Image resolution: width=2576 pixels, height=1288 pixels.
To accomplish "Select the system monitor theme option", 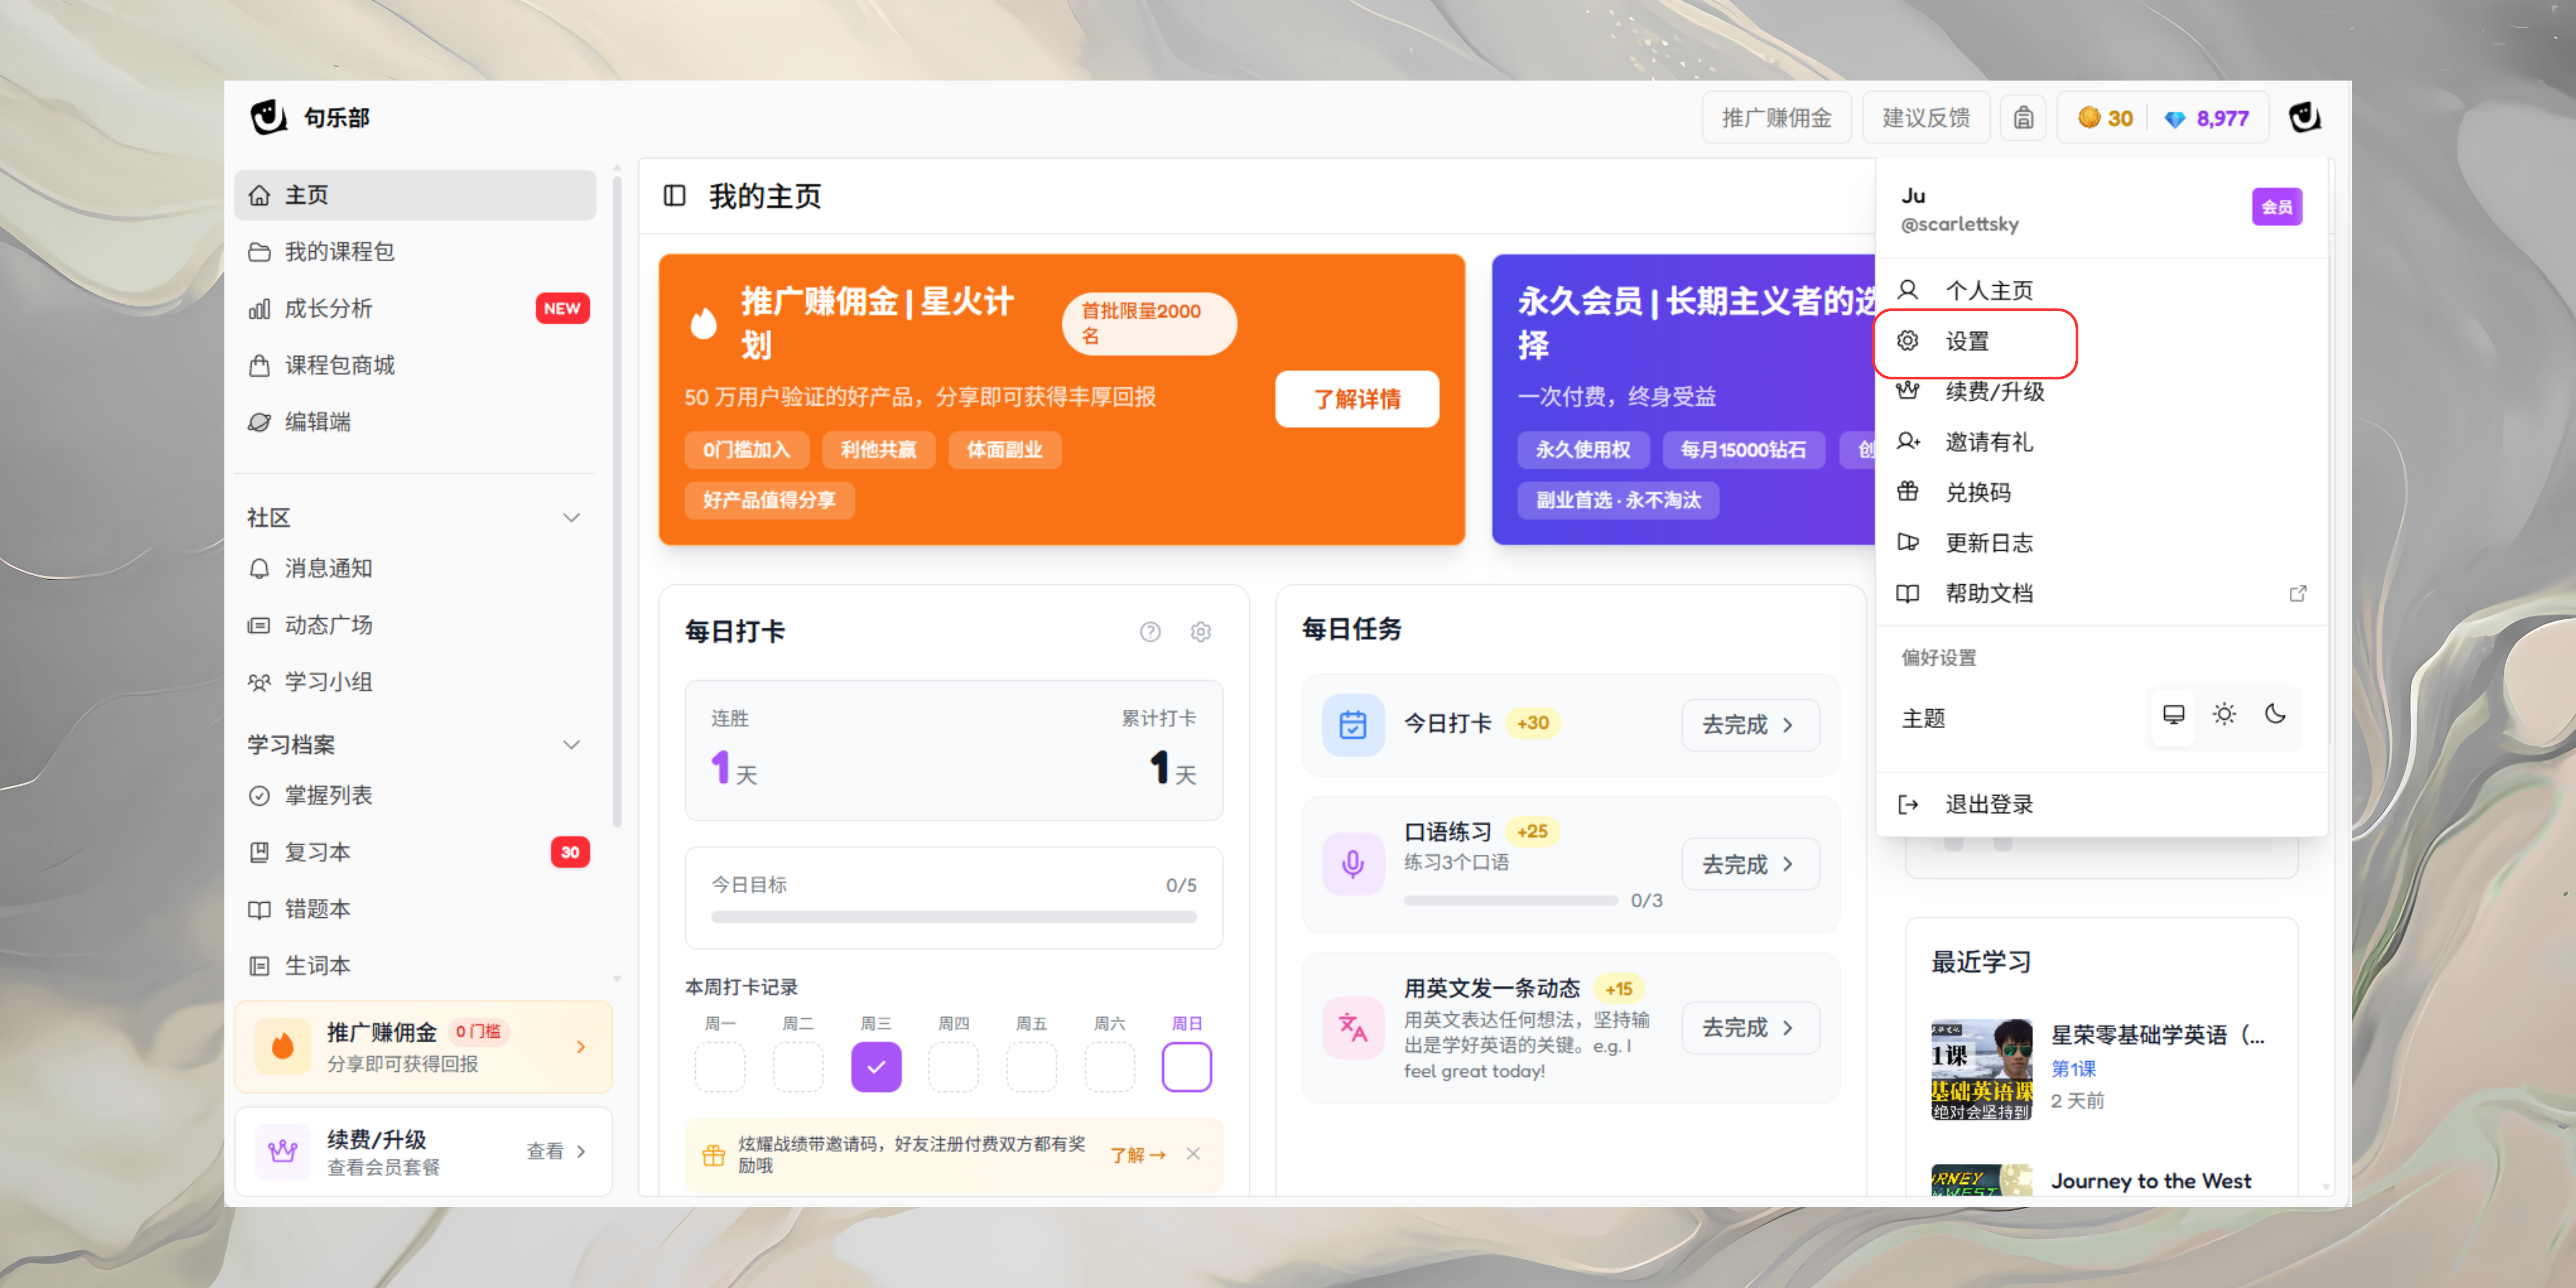I will pos(2173,715).
